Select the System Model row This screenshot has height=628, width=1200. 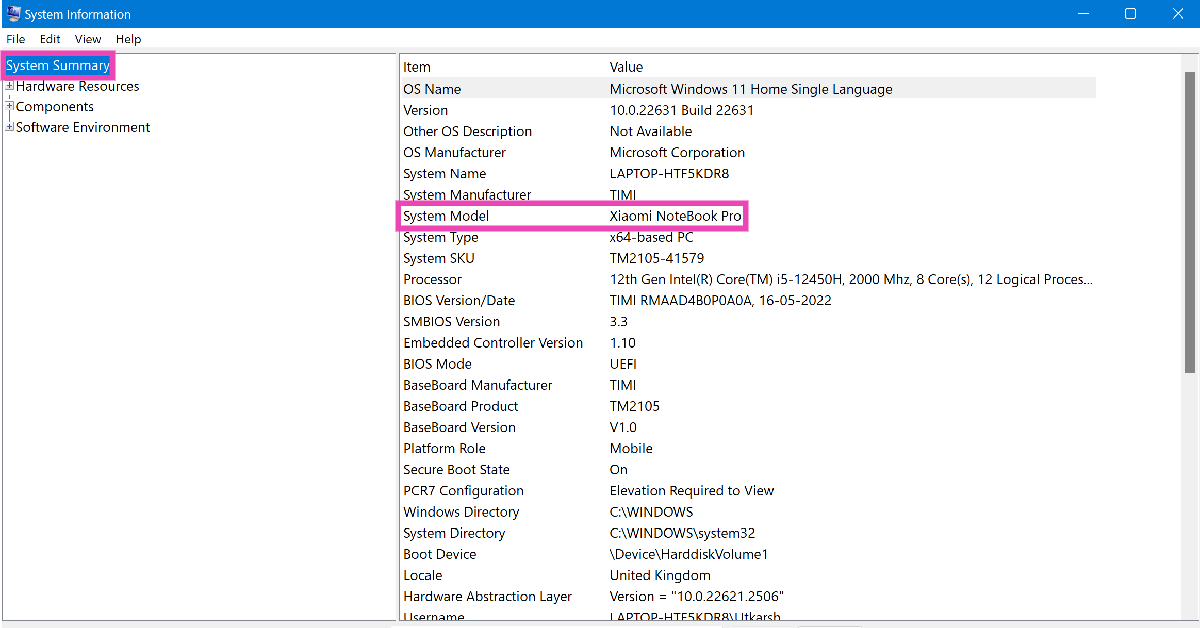(x=446, y=216)
